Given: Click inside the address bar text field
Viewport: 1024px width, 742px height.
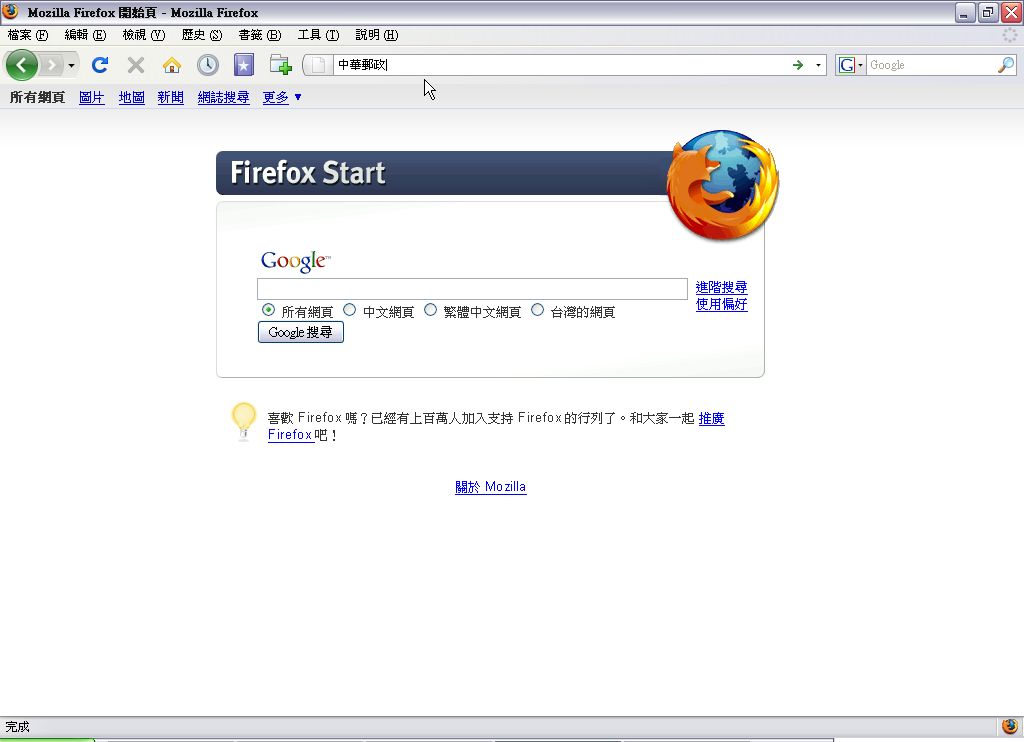Looking at the screenshot, I should [560, 65].
